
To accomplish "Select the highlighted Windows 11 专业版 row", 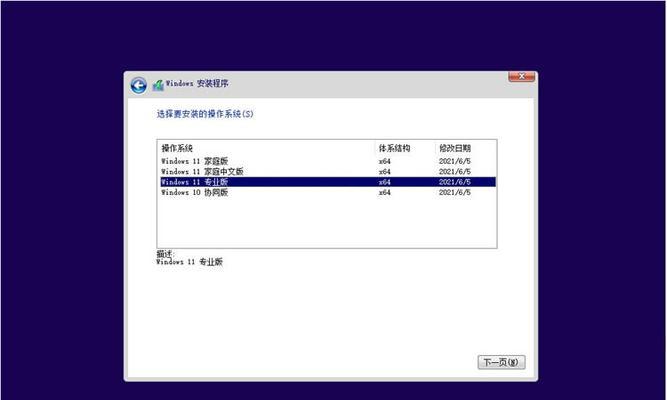I will click(x=326, y=182).
